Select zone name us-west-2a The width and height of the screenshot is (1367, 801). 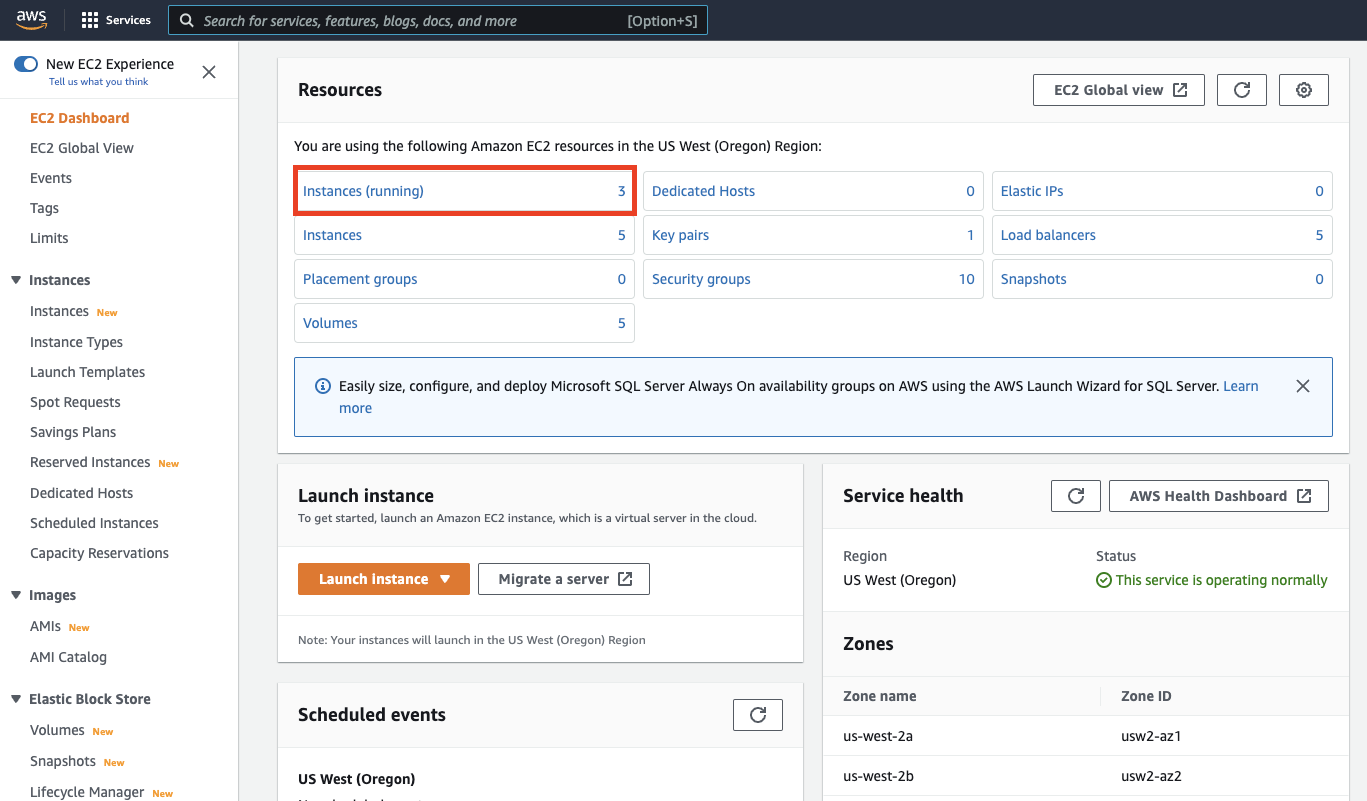(878, 736)
